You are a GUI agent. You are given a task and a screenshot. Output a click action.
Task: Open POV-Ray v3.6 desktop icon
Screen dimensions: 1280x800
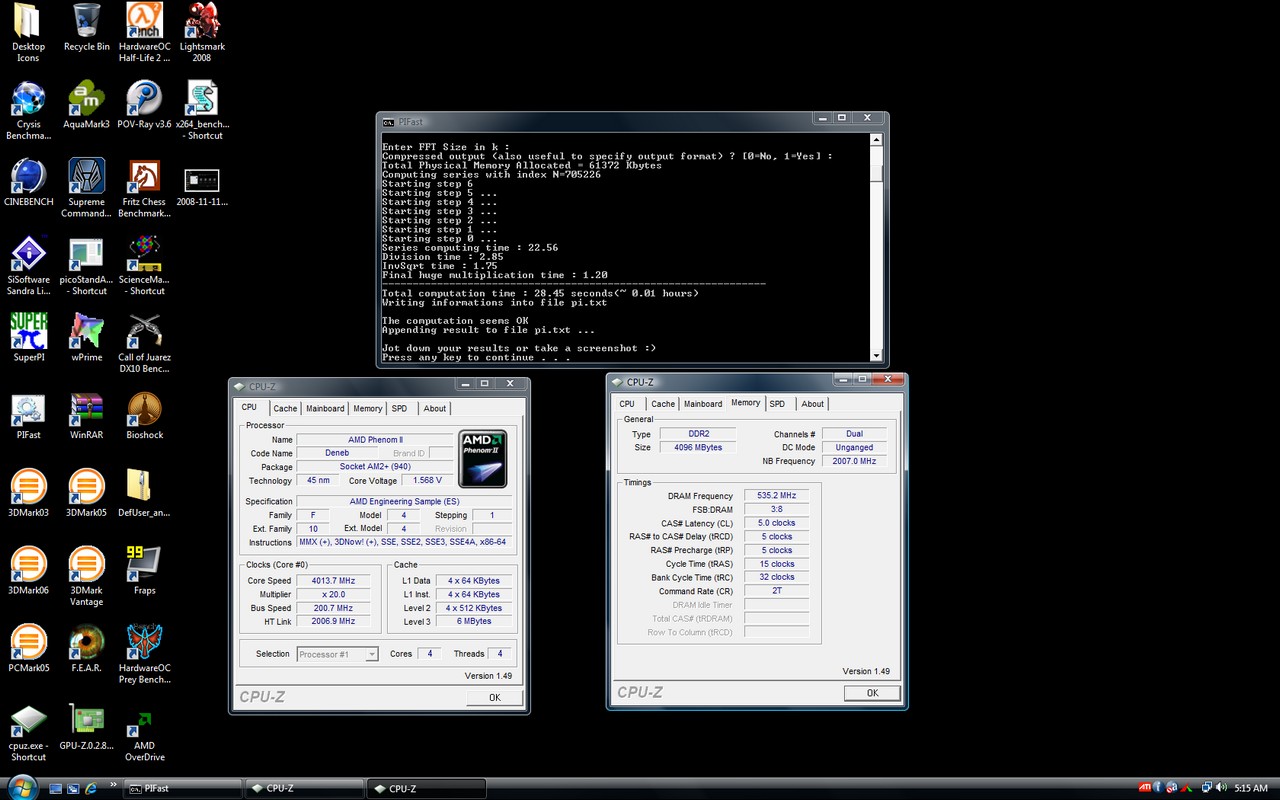coord(145,106)
